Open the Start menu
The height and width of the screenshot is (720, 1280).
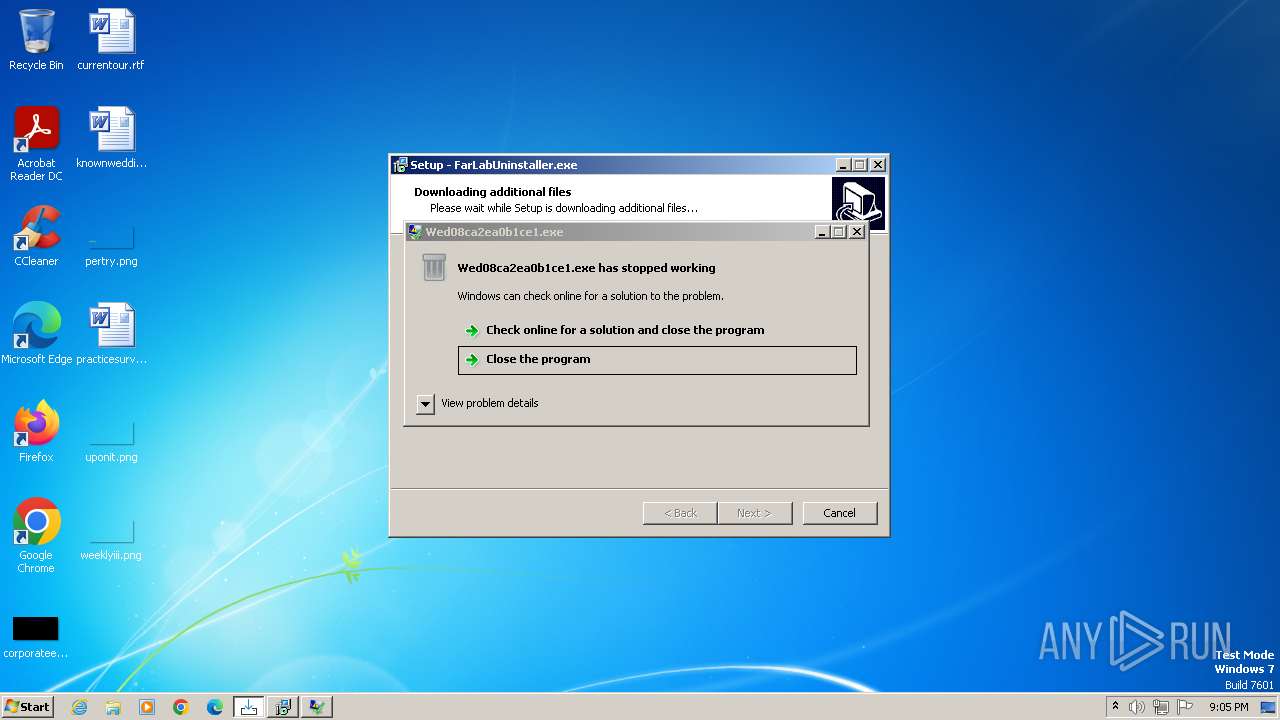click(x=28, y=707)
